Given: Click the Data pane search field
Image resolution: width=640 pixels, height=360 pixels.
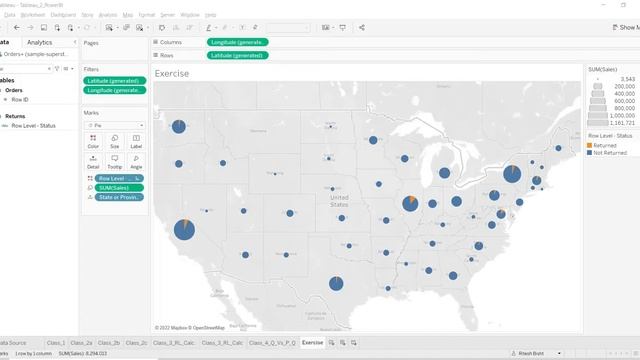Looking at the screenshot, I should [x=24, y=69].
